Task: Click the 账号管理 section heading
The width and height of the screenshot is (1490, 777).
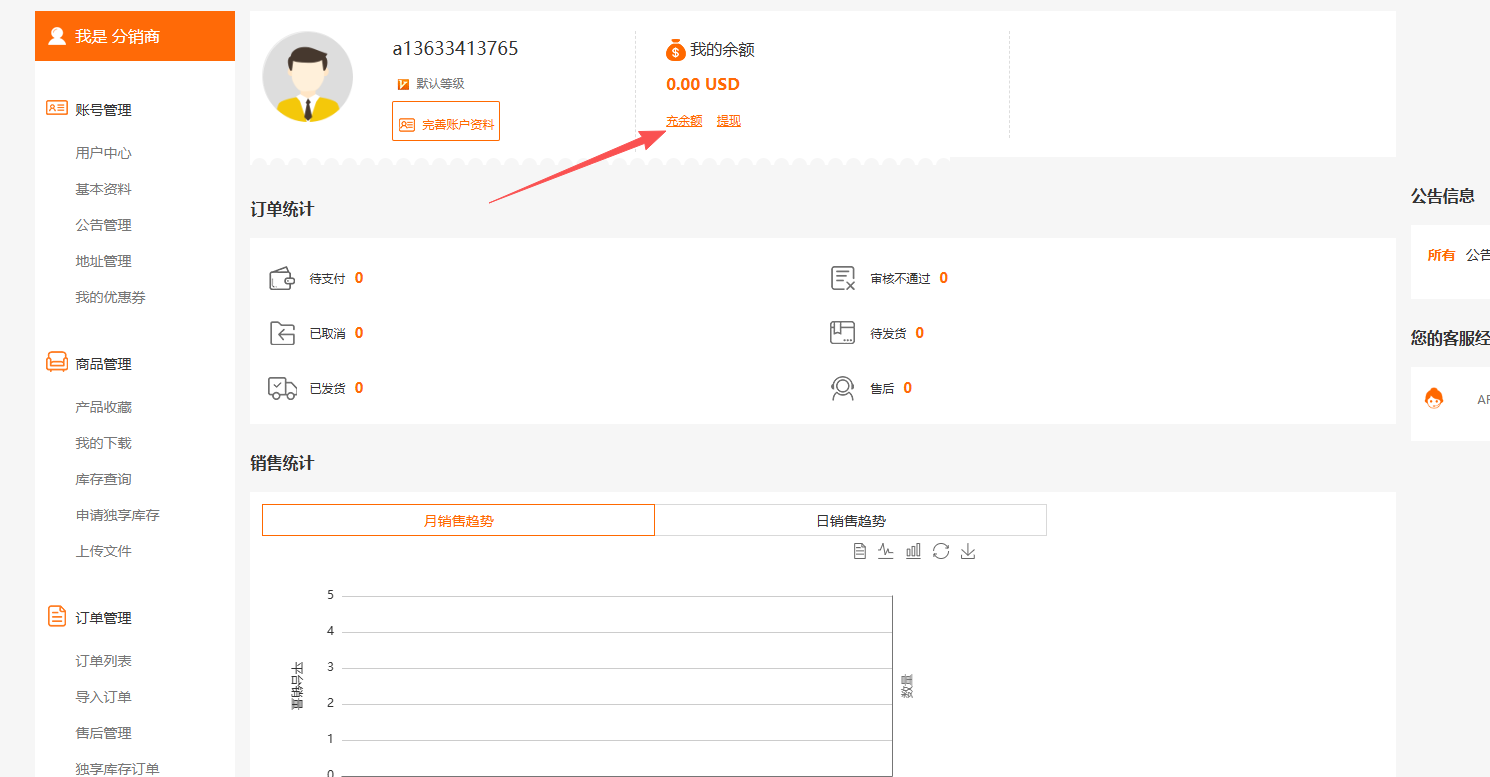Action: point(103,110)
